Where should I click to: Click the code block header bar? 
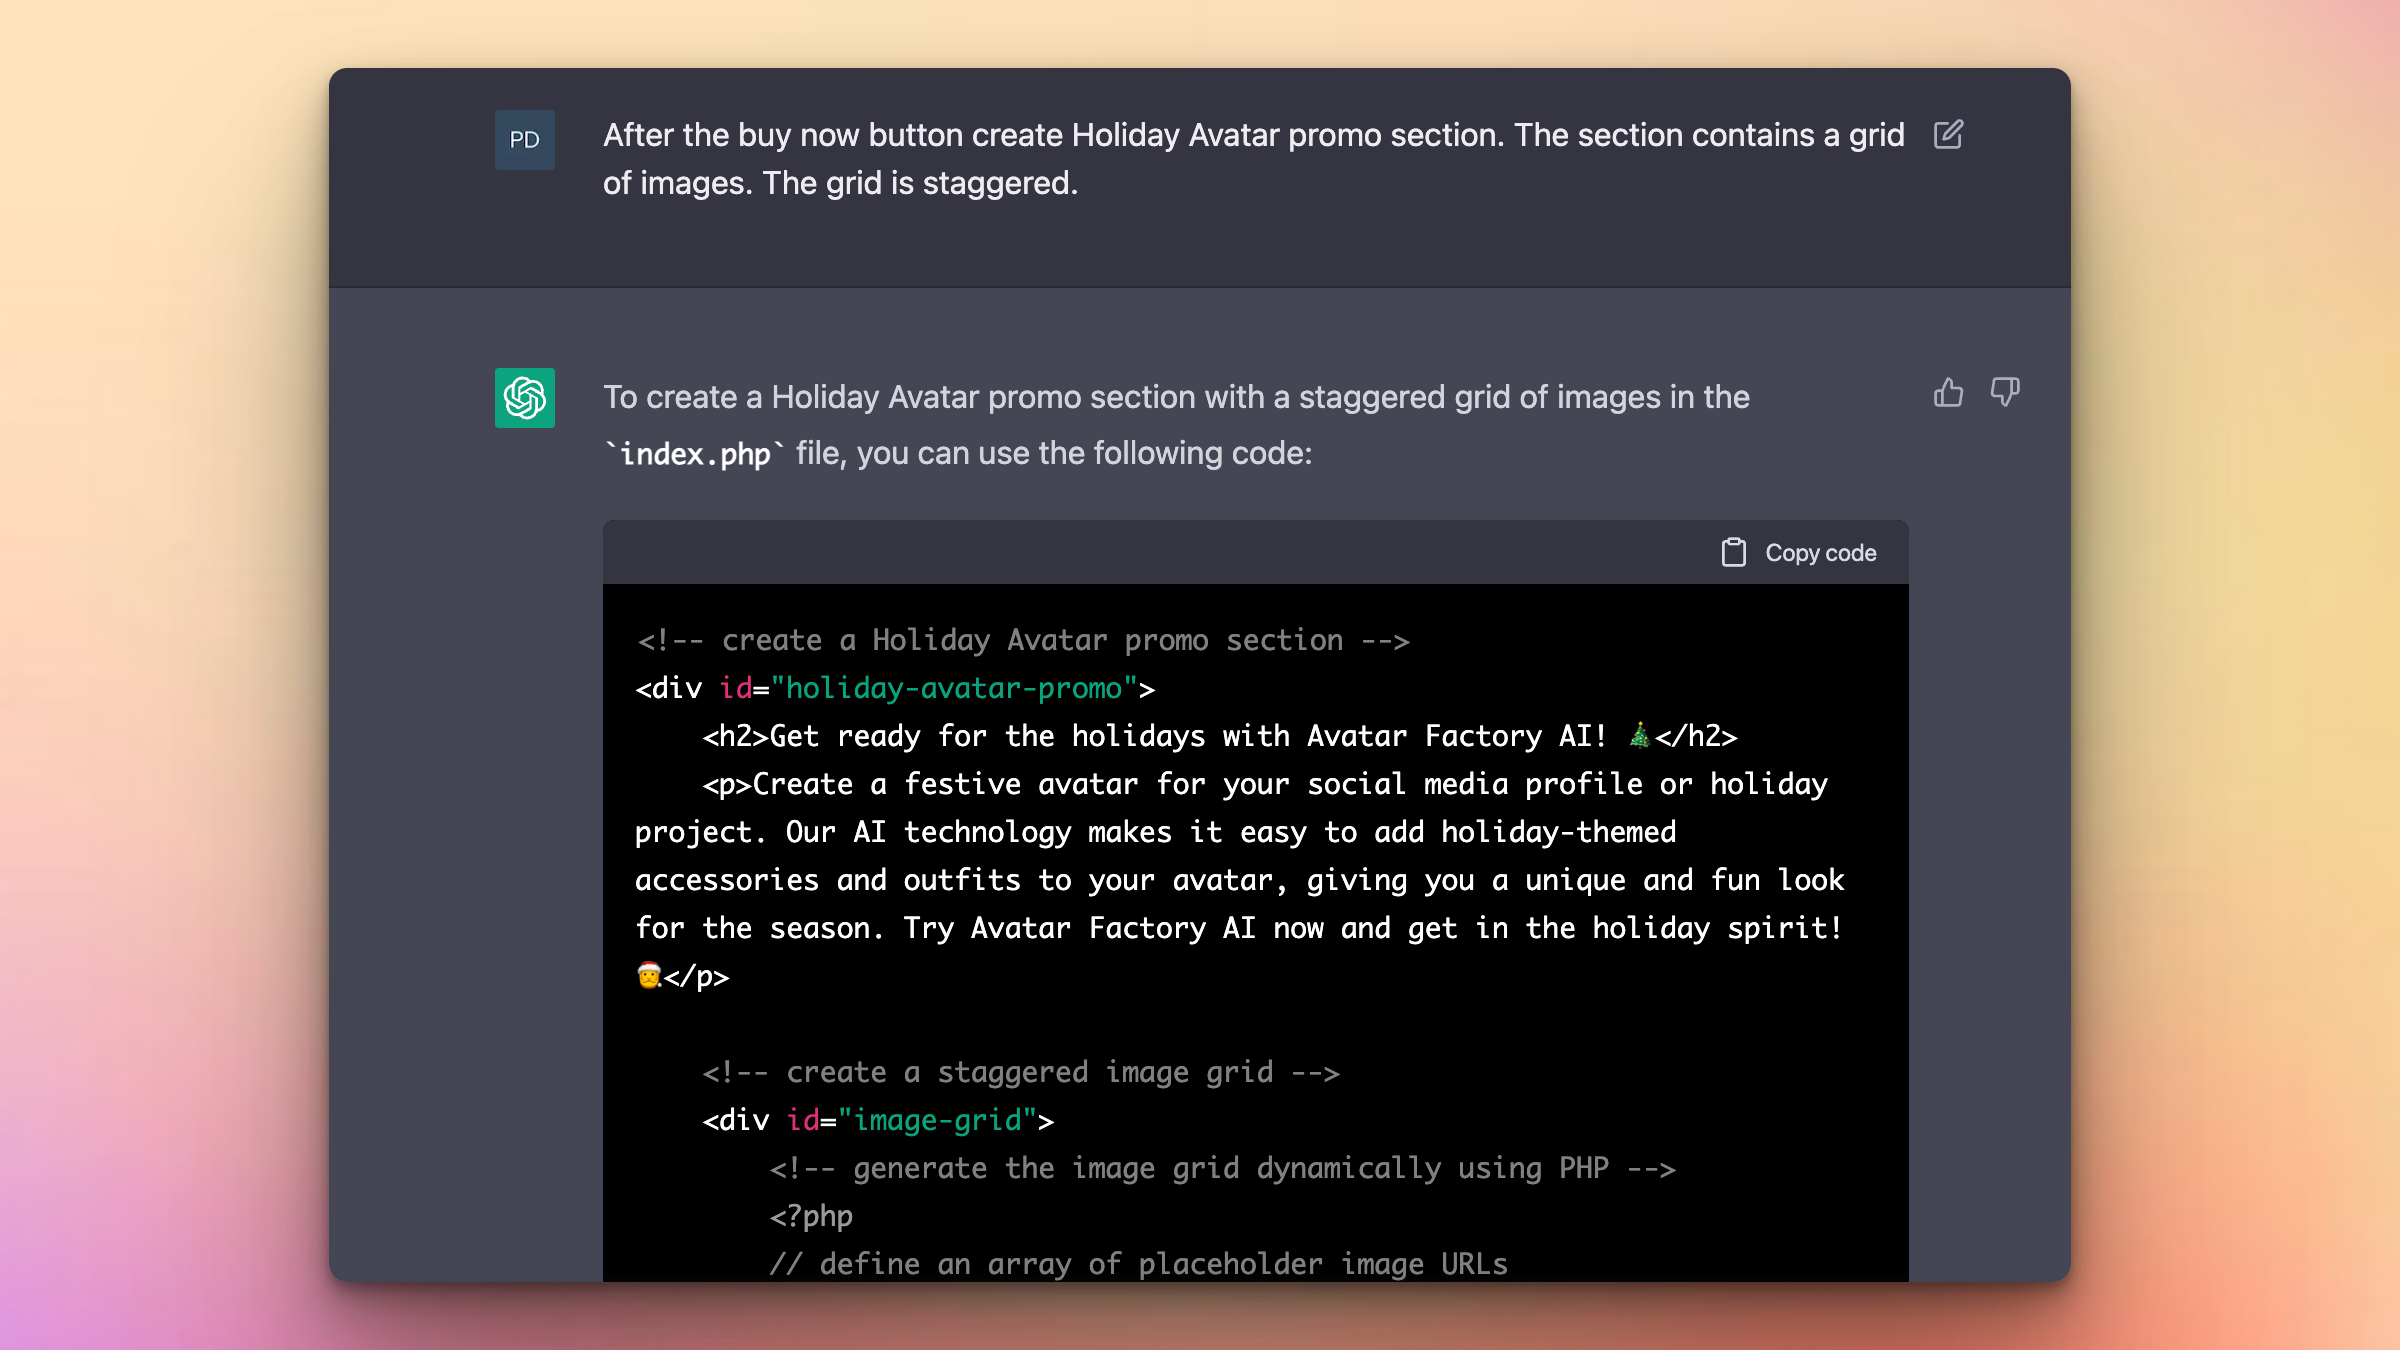1150,552
